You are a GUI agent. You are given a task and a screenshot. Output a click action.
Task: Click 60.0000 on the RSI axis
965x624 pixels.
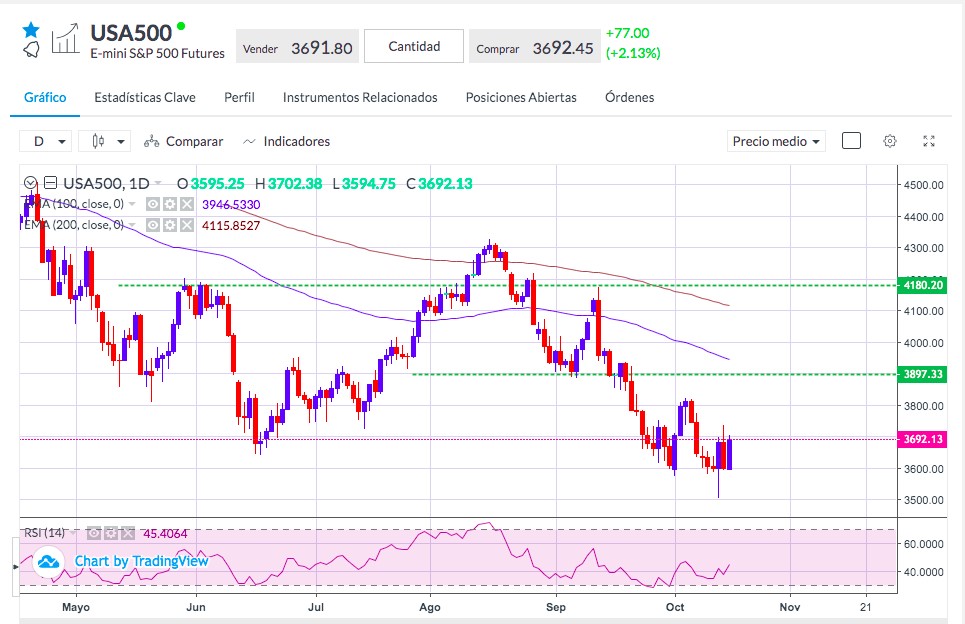[923, 543]
